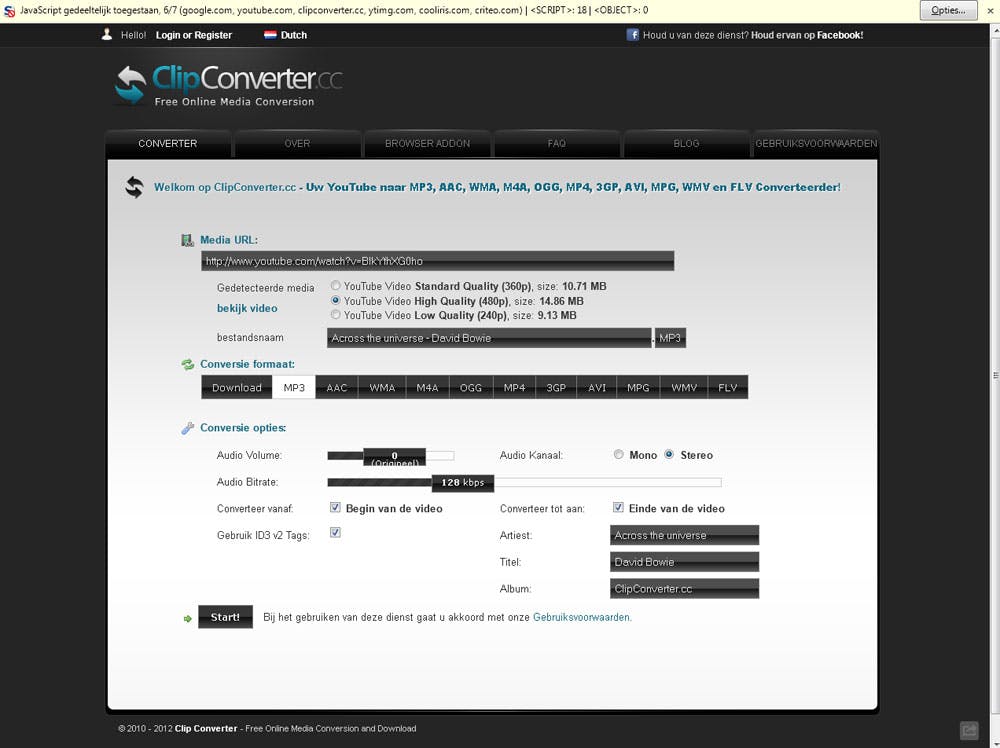The width and height of the screenshot is (1000, 748).
Task: Open the Opties... menu in notification bar
Action: [x=948, y=10]
